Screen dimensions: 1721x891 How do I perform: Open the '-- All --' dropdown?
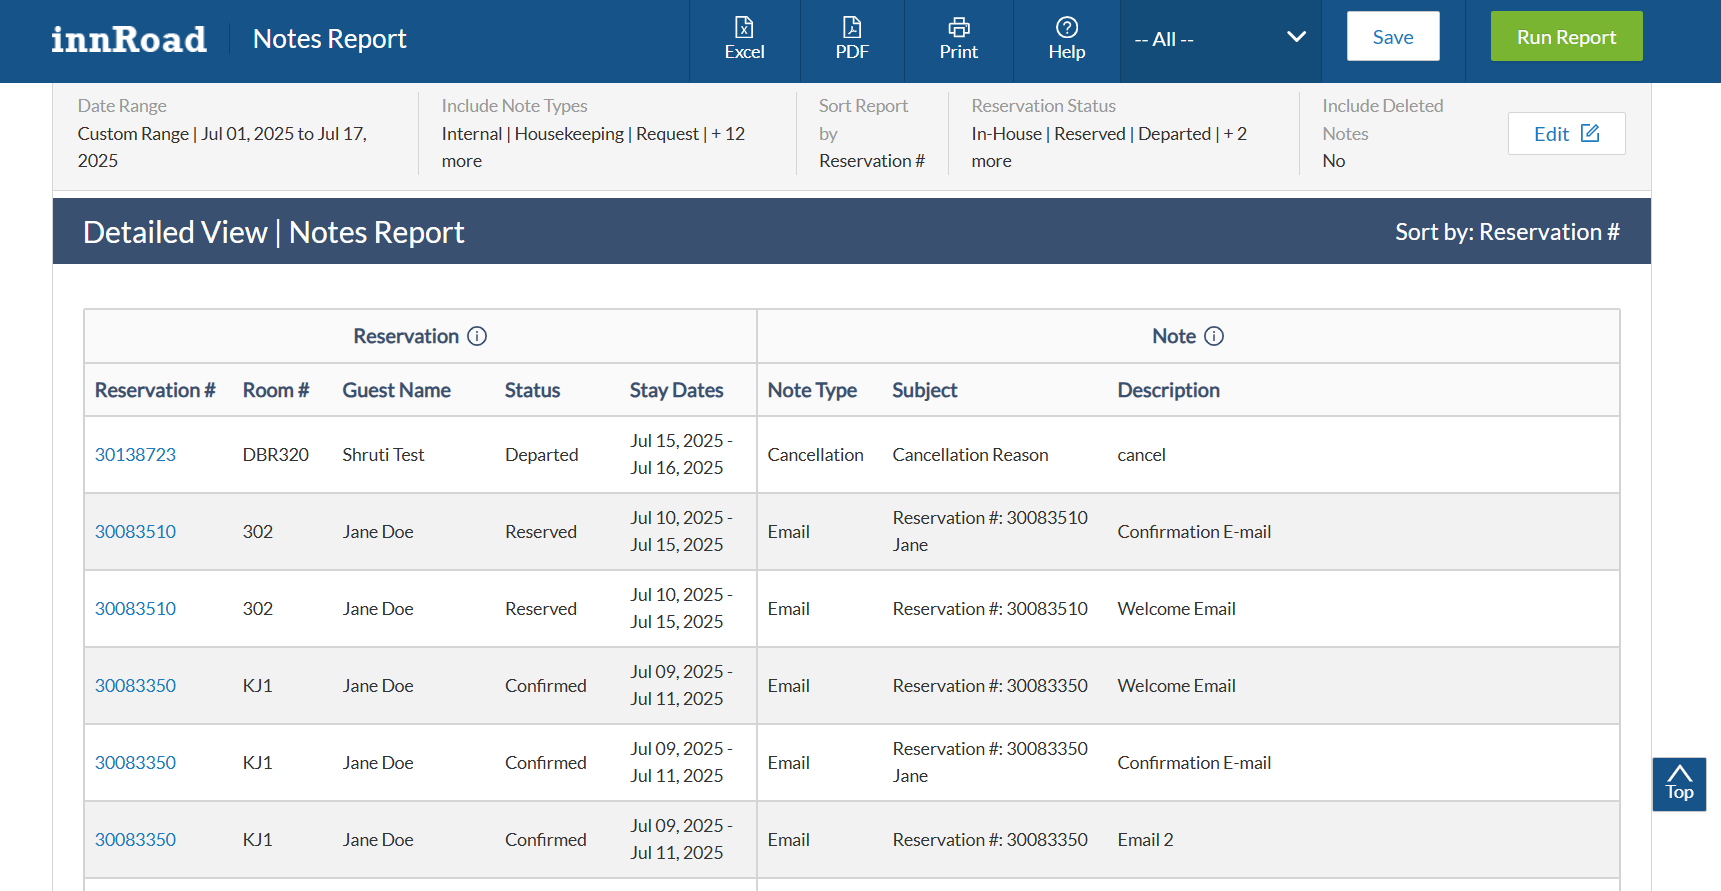pos(1220,39)
